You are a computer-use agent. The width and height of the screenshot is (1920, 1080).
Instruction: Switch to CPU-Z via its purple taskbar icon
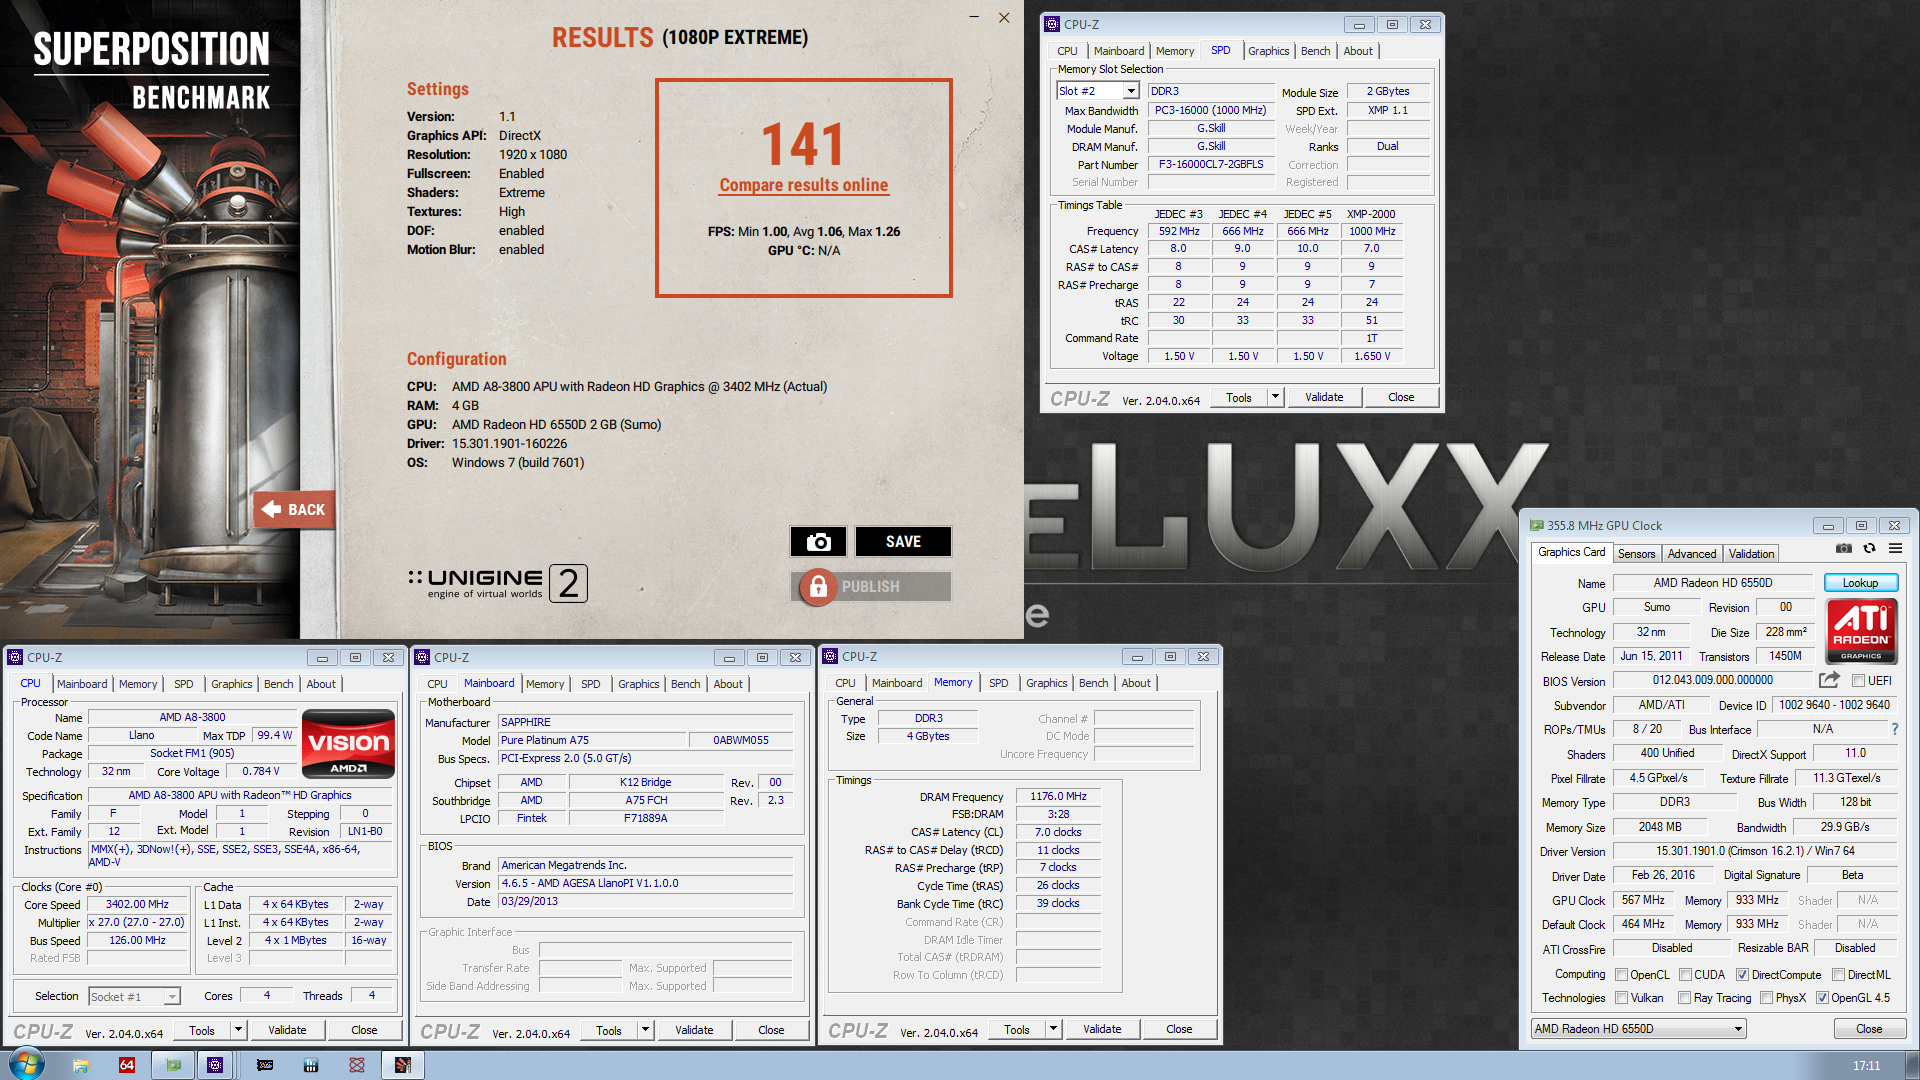coord(215,1065)
